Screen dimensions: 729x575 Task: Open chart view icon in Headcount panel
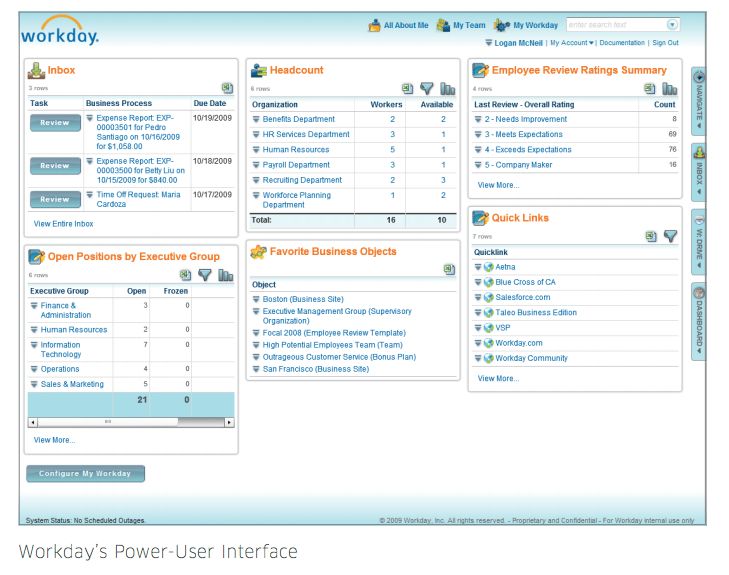[x=447, y=89]
